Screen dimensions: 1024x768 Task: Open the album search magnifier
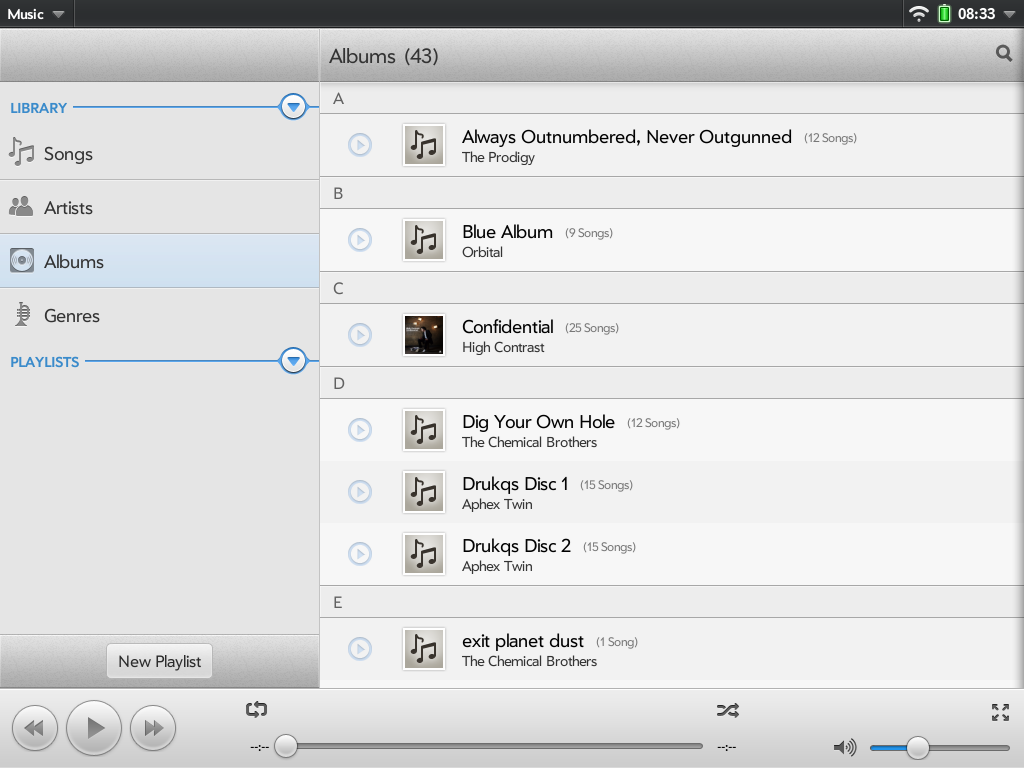click(x=1004, y=54)
